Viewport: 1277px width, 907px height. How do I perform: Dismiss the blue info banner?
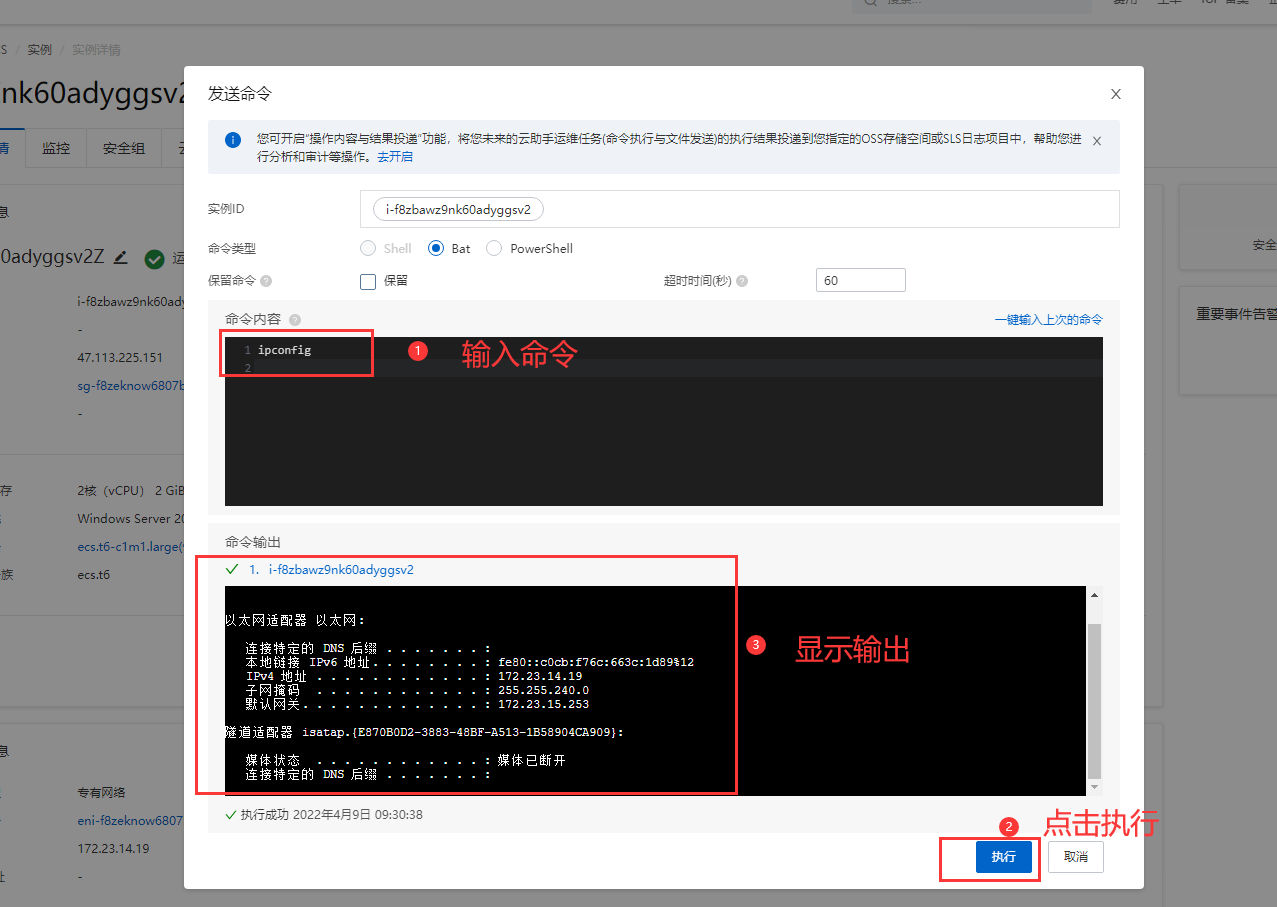[1097, 141]
